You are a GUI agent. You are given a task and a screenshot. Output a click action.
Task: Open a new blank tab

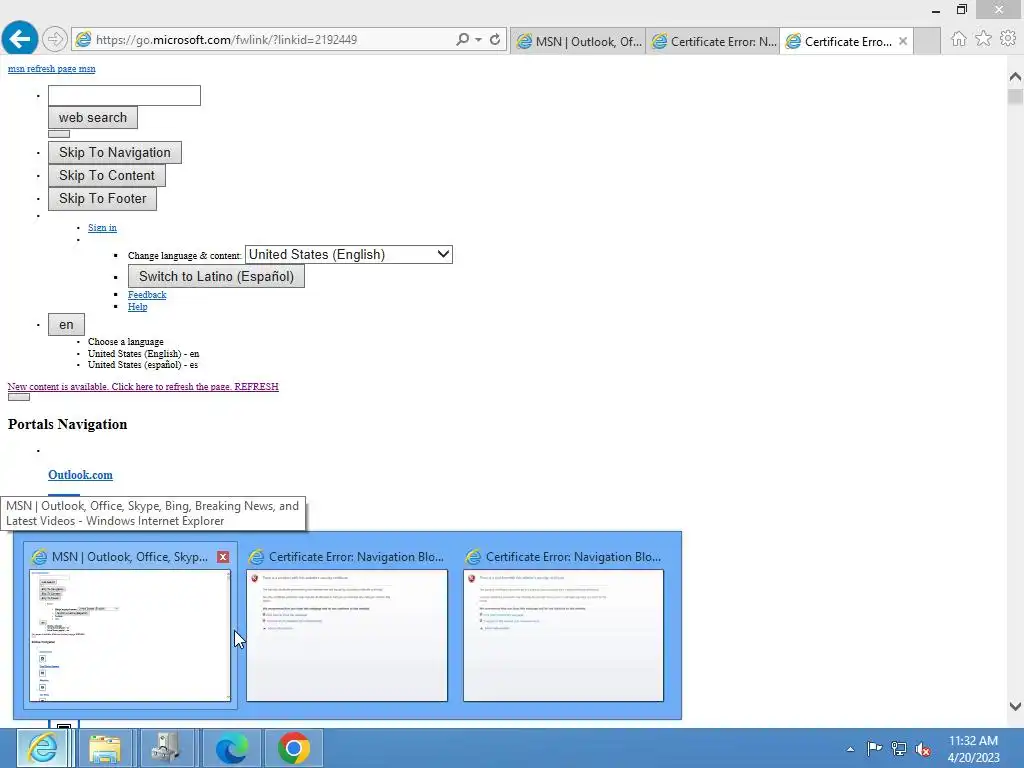click(x=927, y=42)
